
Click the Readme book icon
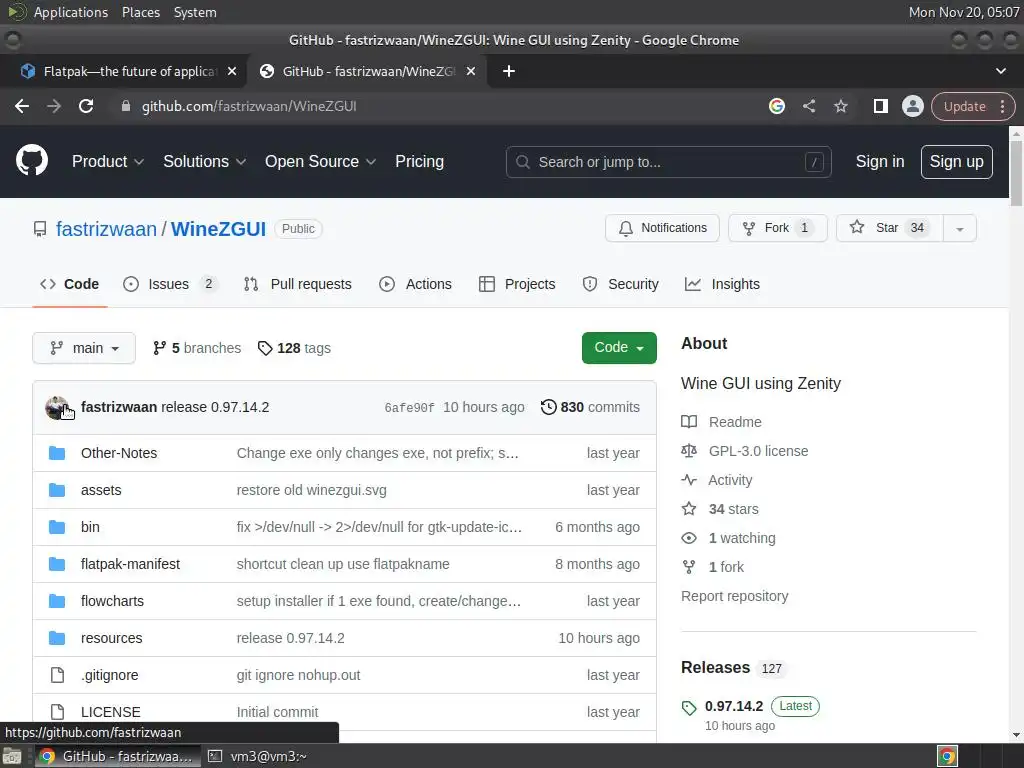(689, 422)
